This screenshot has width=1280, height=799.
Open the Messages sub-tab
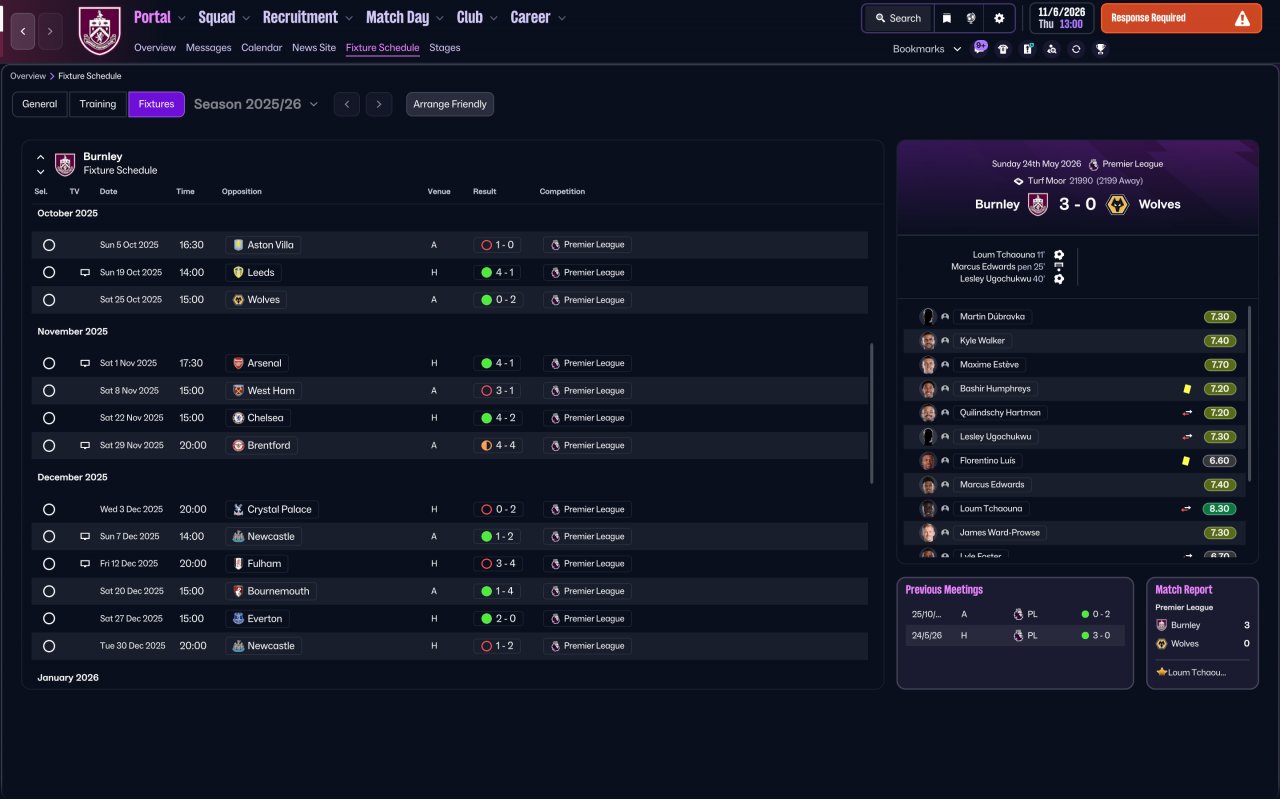[x=208, y=47]
